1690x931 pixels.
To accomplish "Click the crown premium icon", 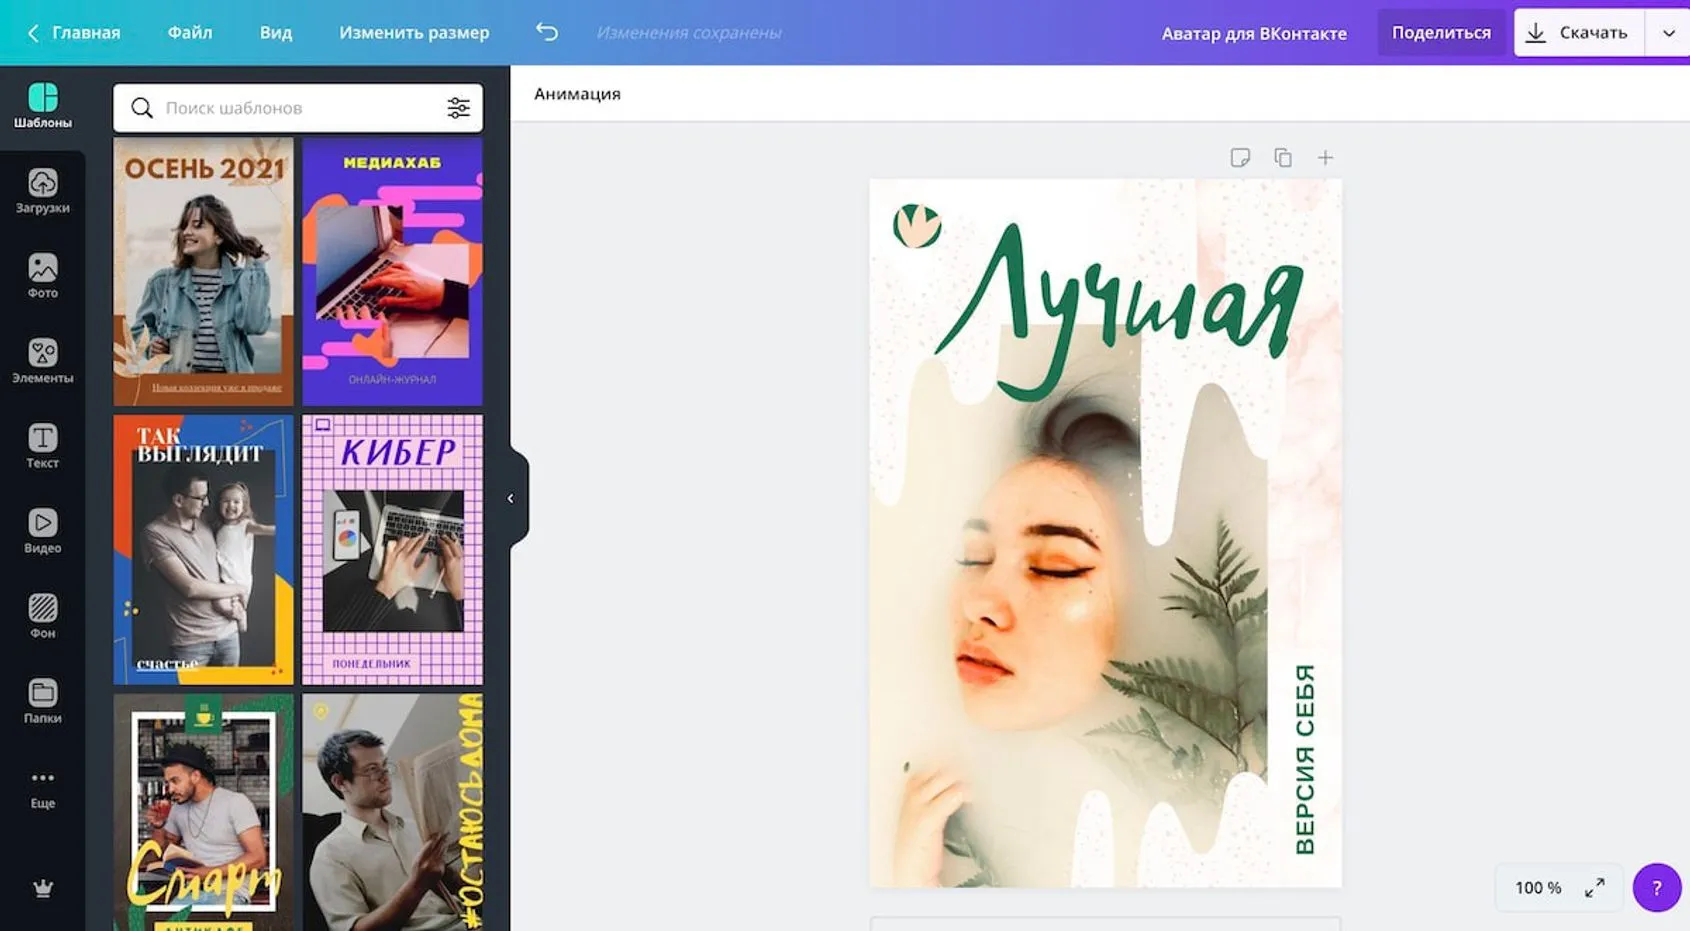I will [x=42, y=888].
